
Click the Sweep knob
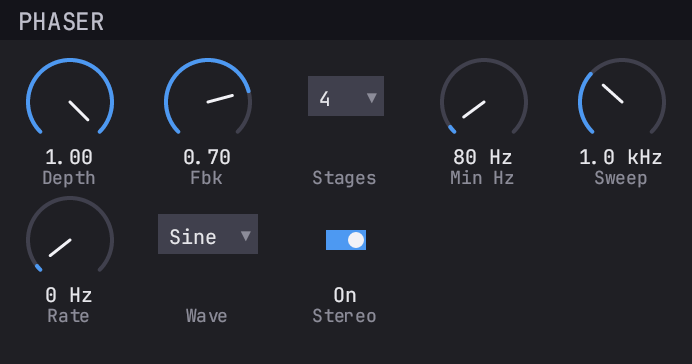[622, 101]
